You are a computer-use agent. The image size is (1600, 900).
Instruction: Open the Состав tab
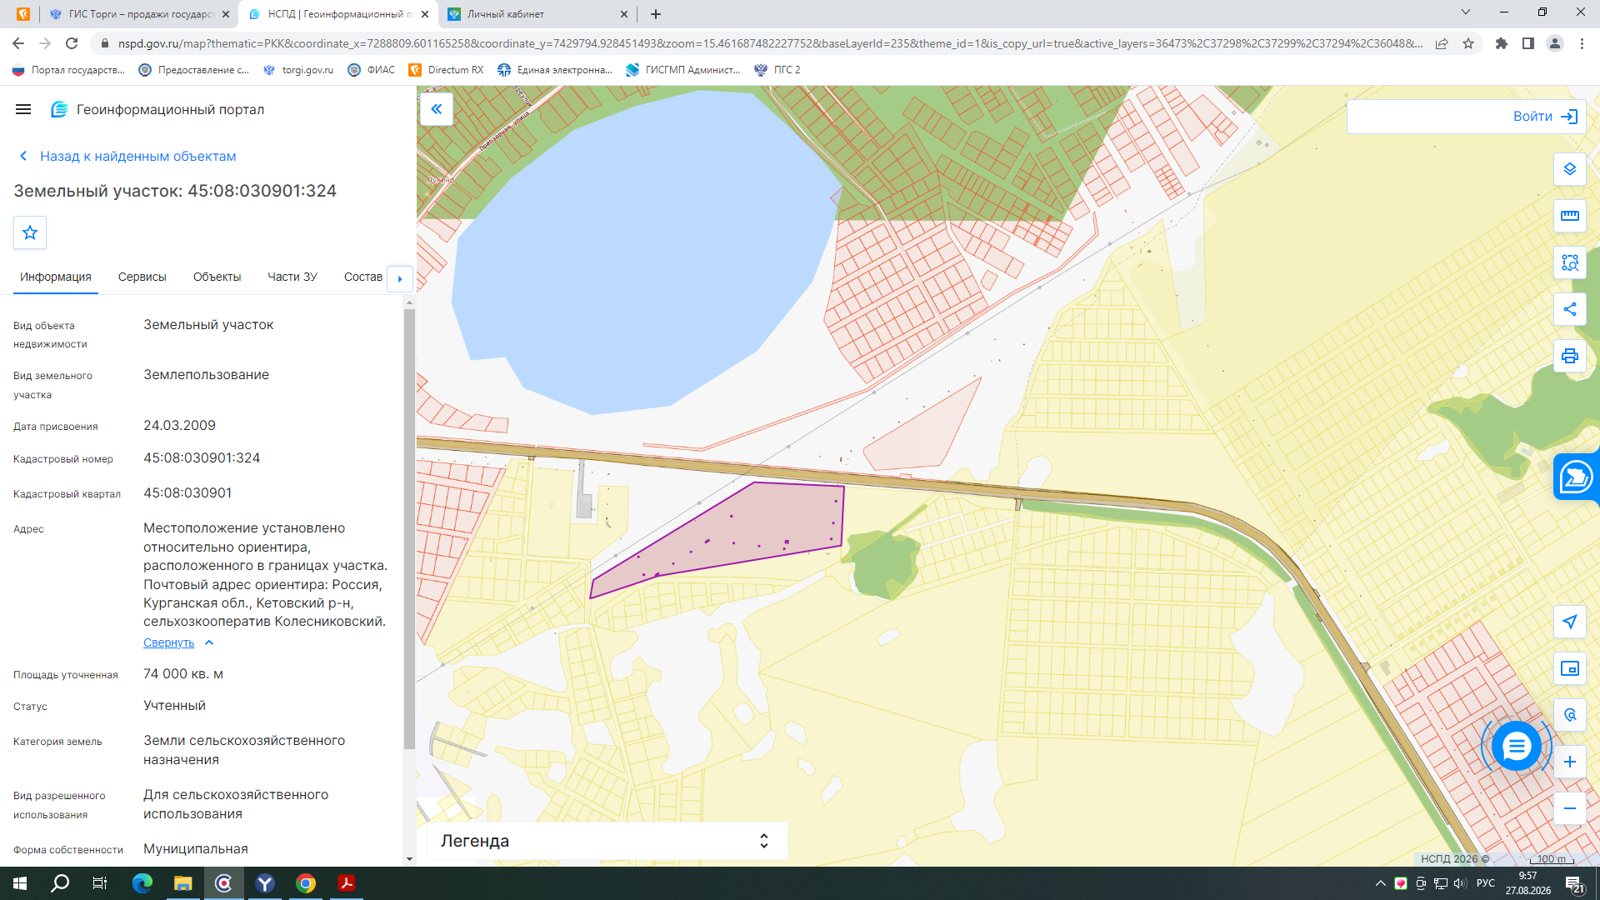coord(363,277)
